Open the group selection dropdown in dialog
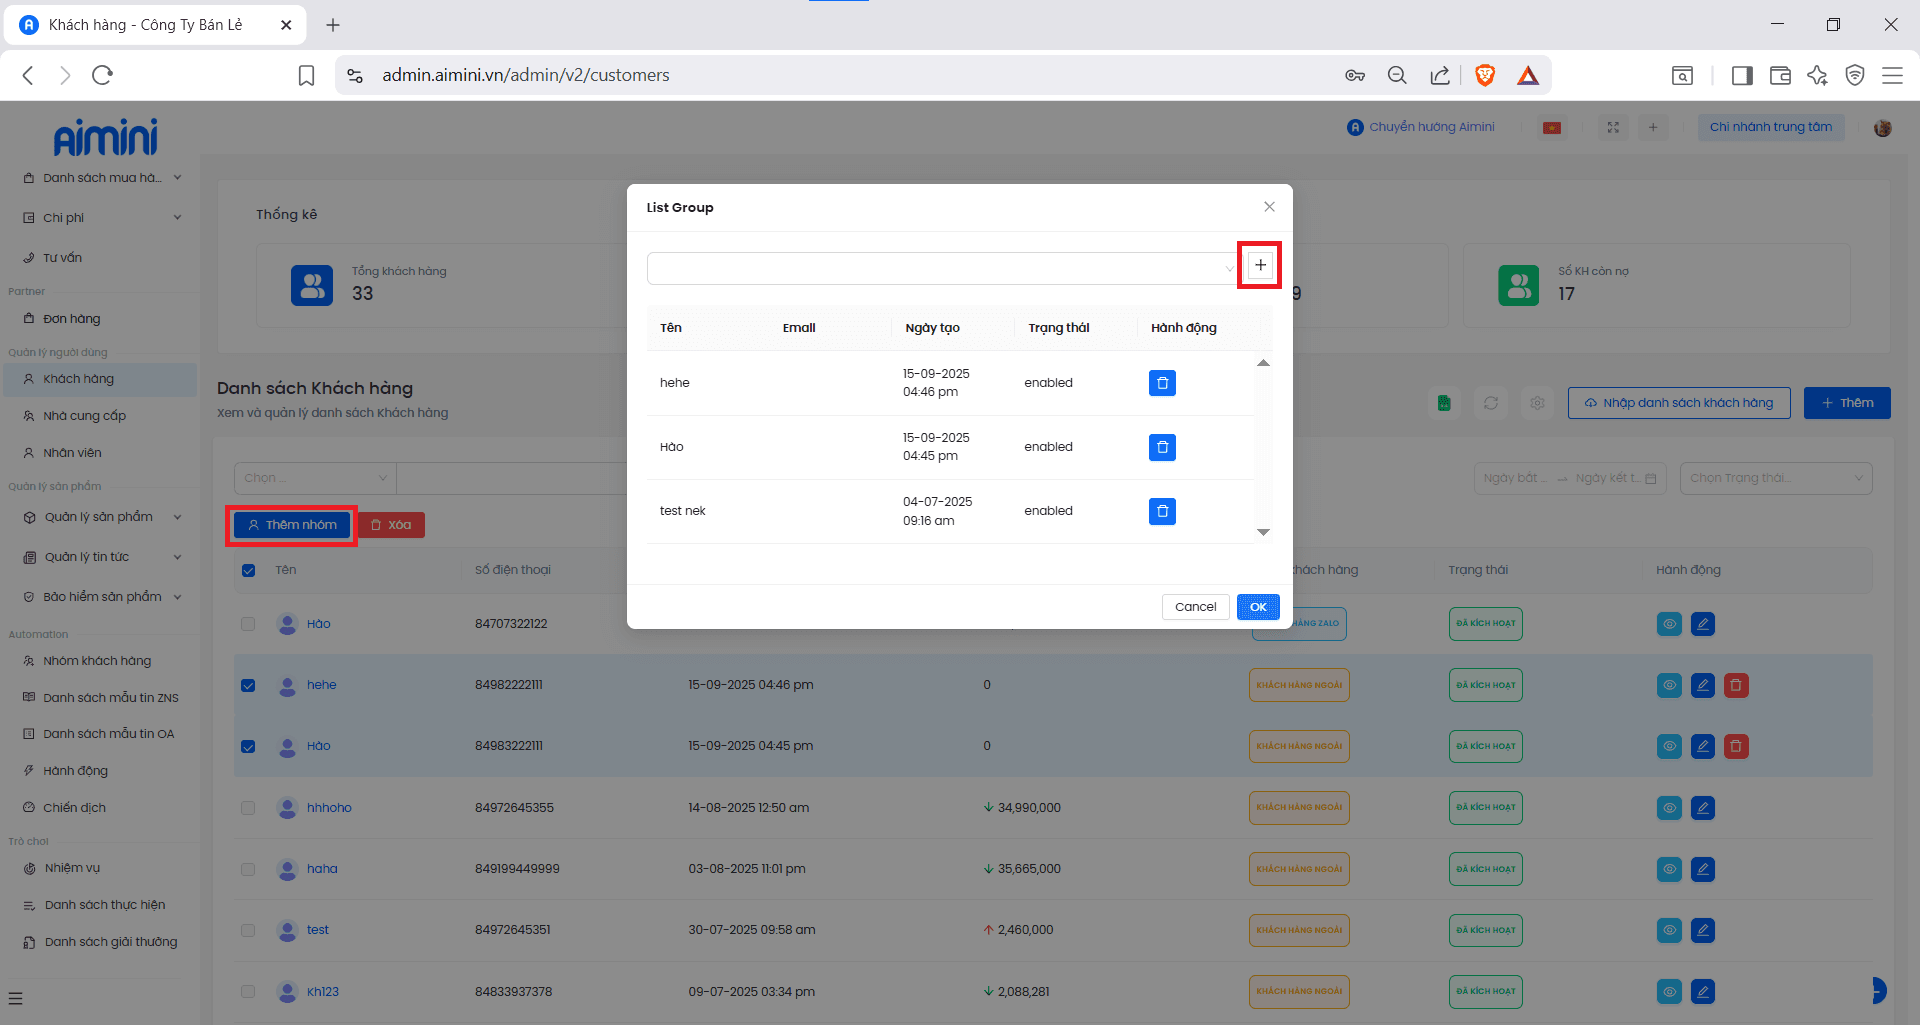 tap(940, 268)
